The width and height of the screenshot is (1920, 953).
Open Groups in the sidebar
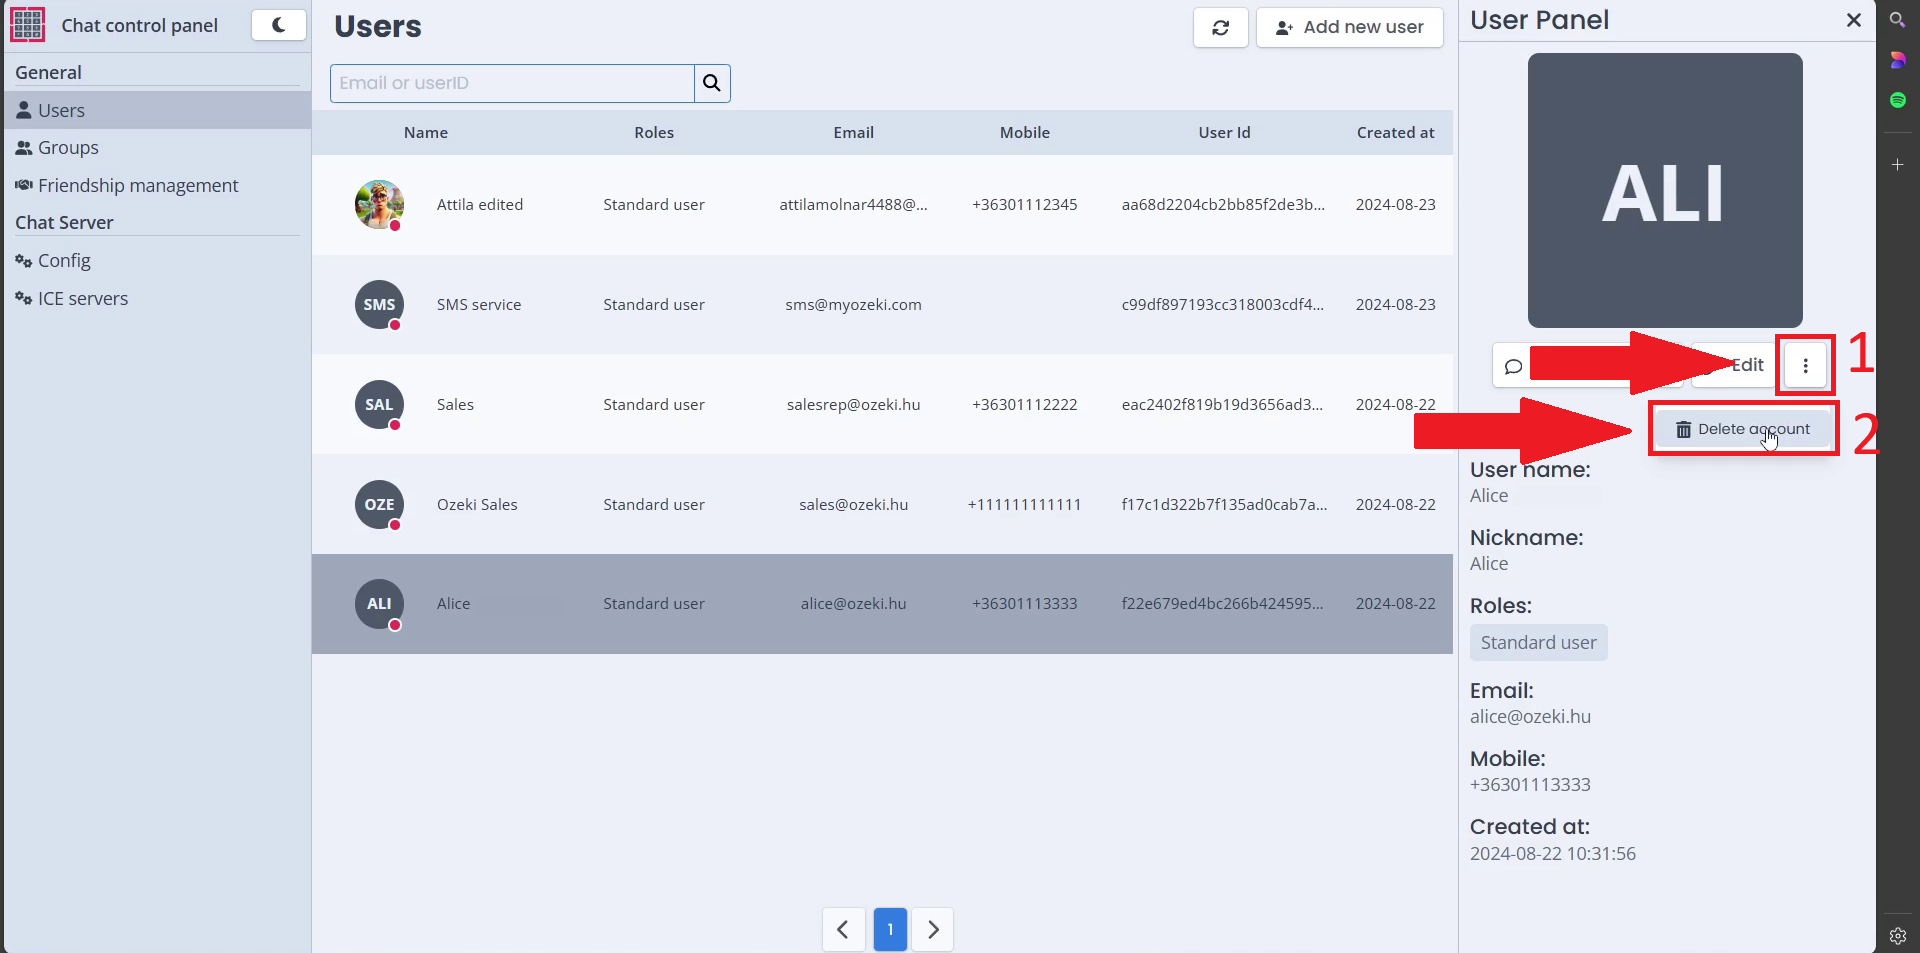click(68, 148)
